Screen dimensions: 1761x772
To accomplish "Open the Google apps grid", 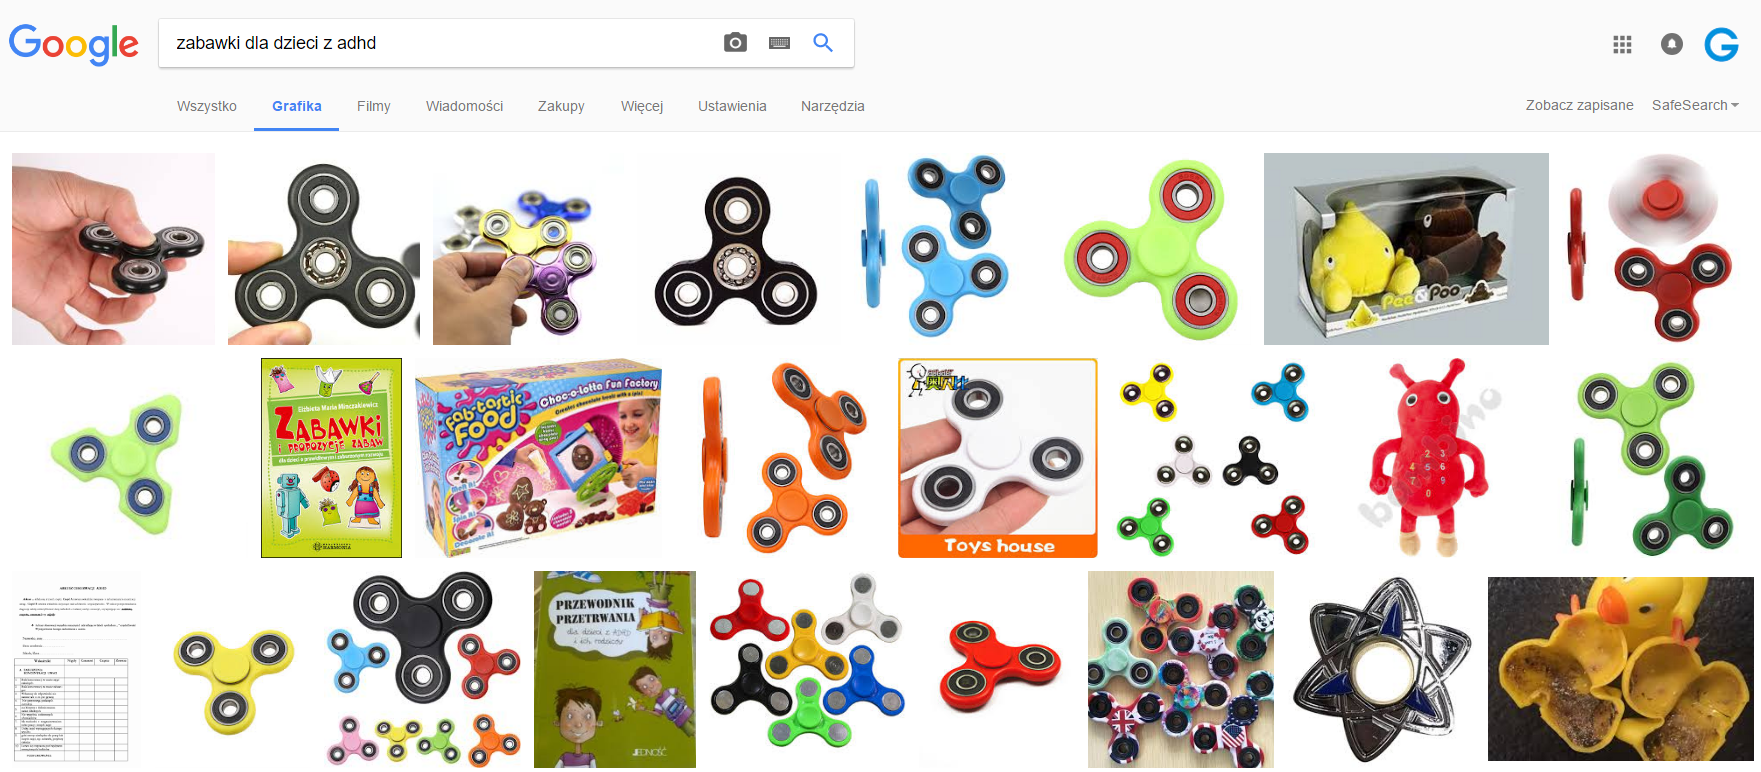I will [x=1622, y=44].
